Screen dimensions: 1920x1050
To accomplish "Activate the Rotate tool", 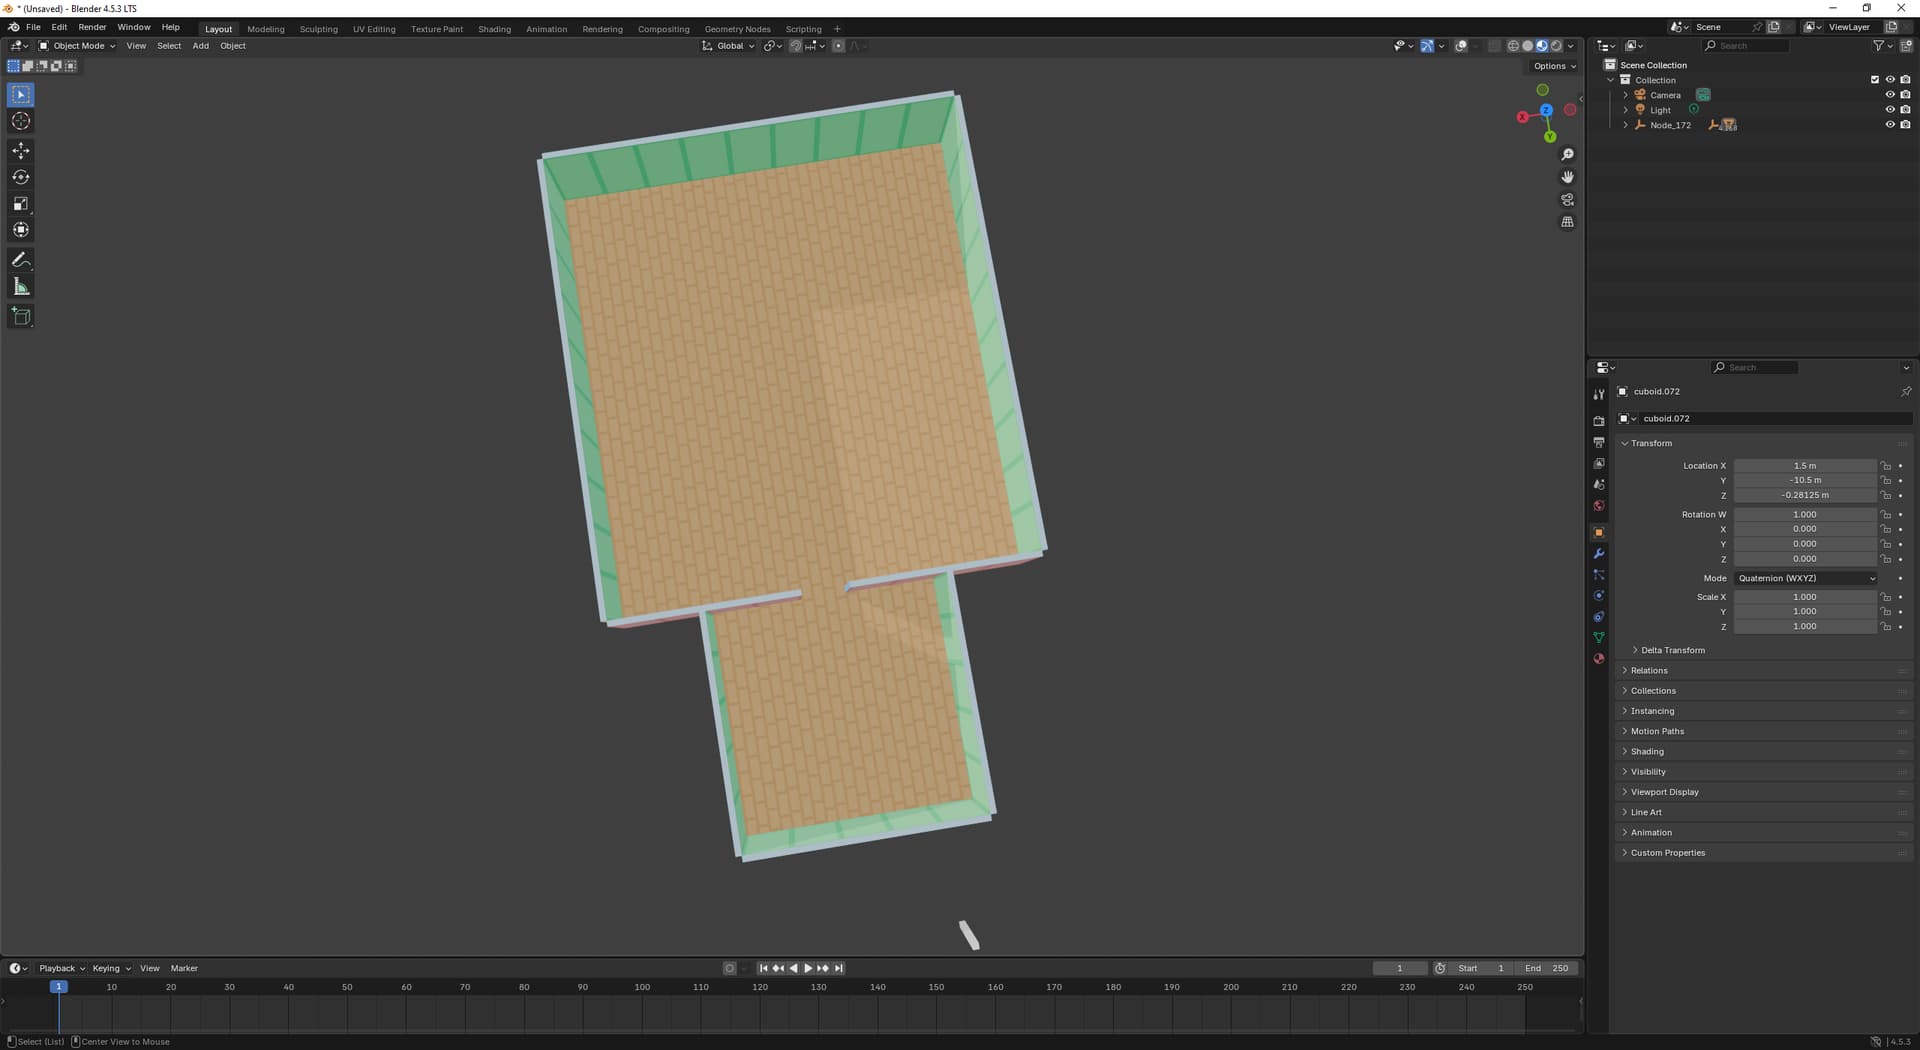I will coord(21,177).
